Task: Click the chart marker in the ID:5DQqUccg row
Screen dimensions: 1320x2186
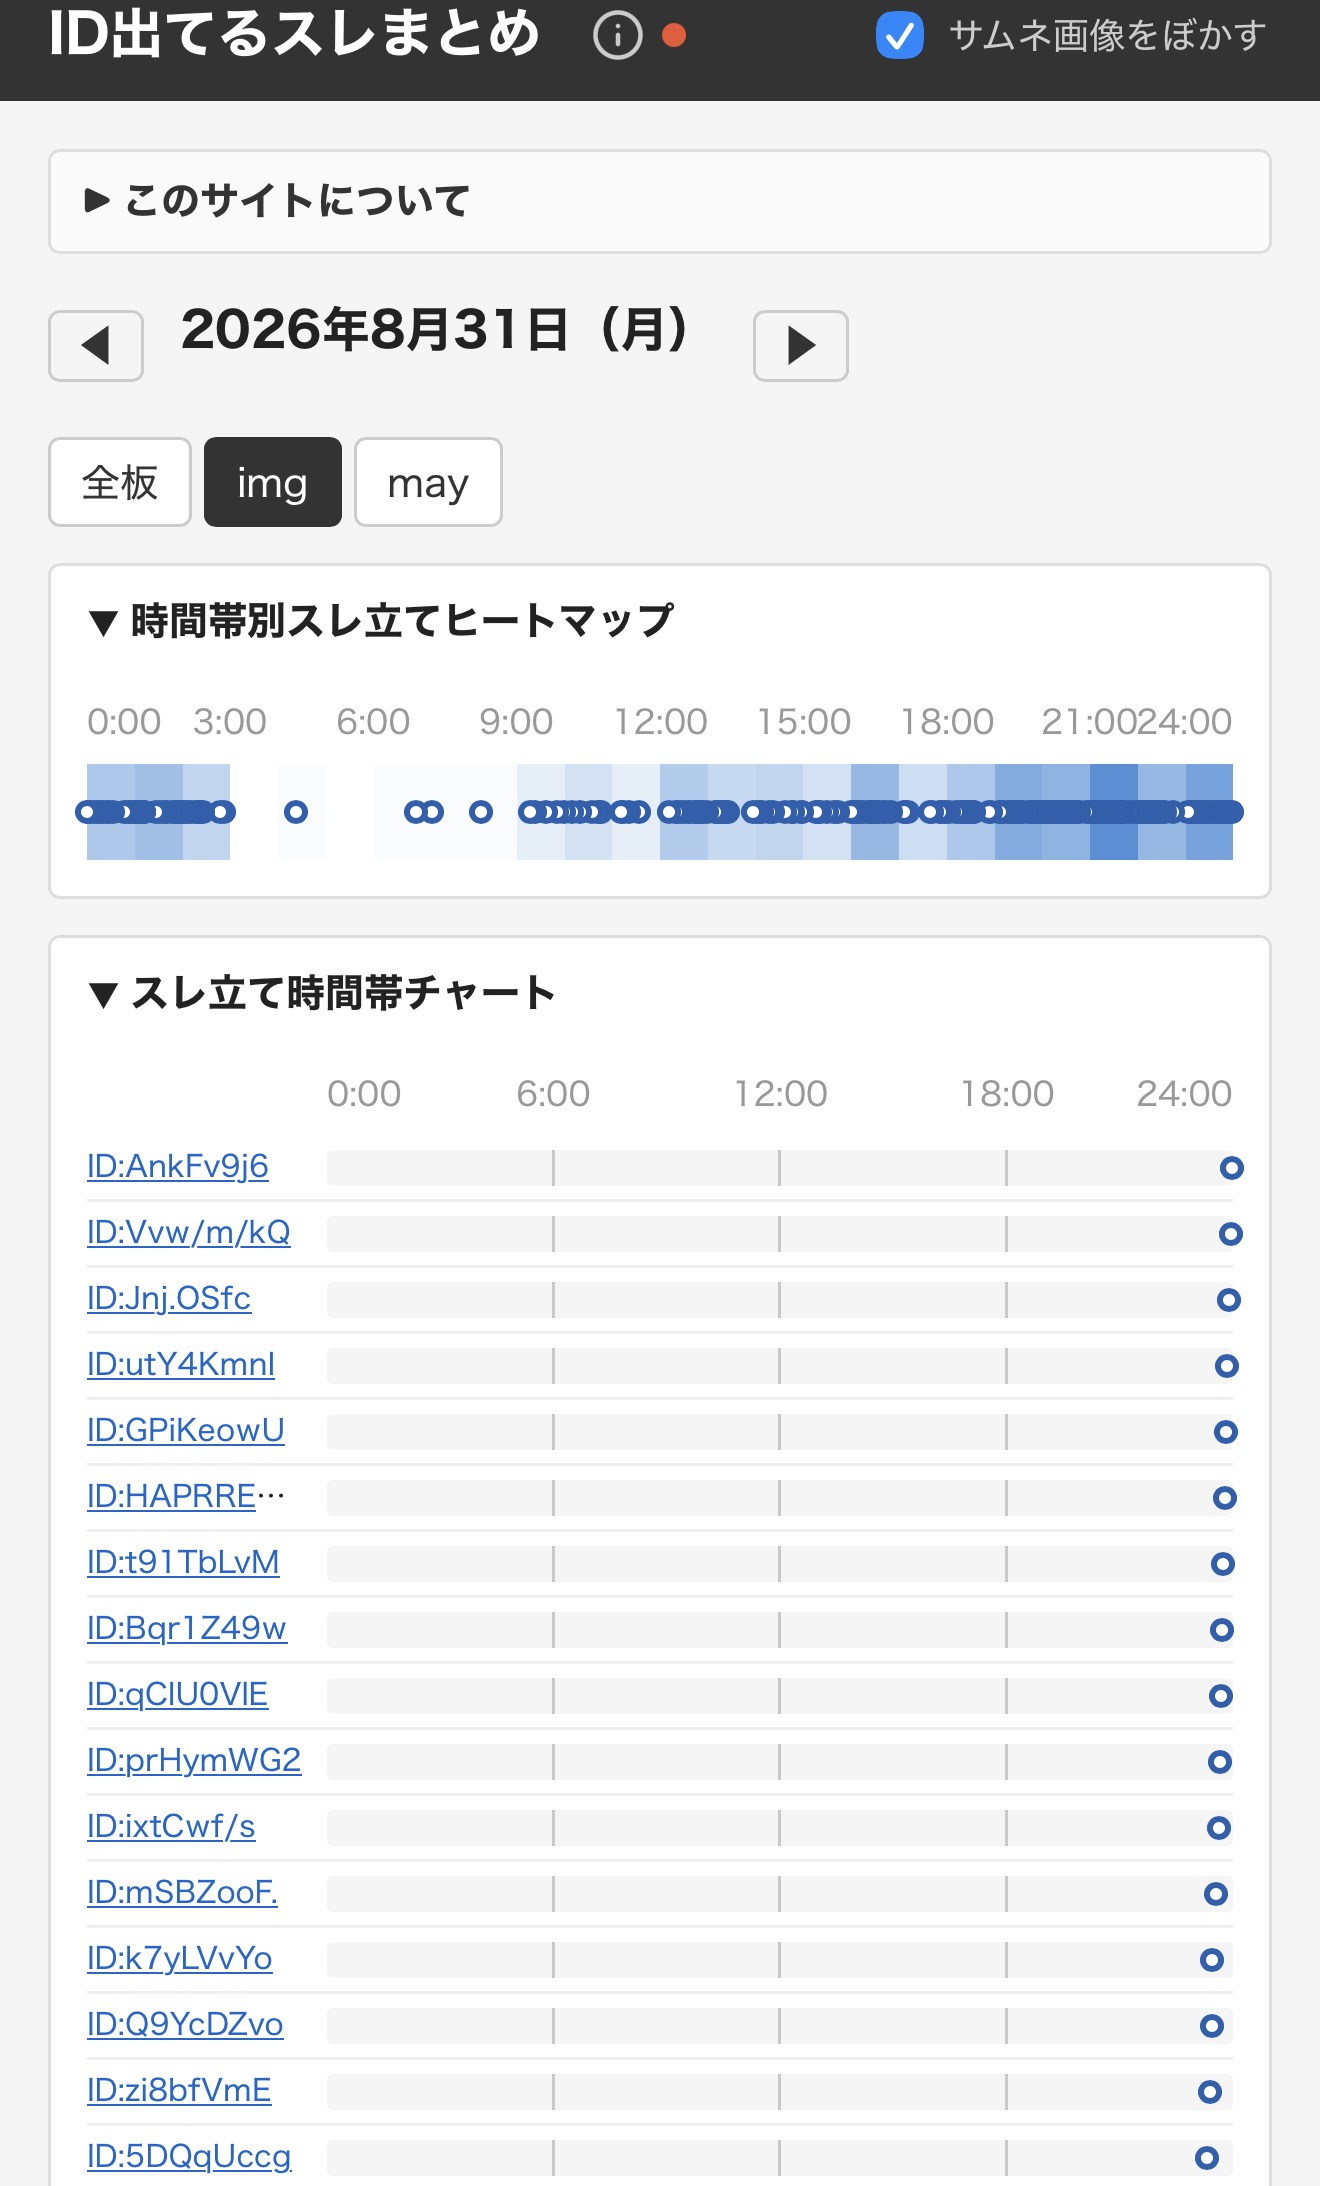Action: click(x=1207, y=2158)
